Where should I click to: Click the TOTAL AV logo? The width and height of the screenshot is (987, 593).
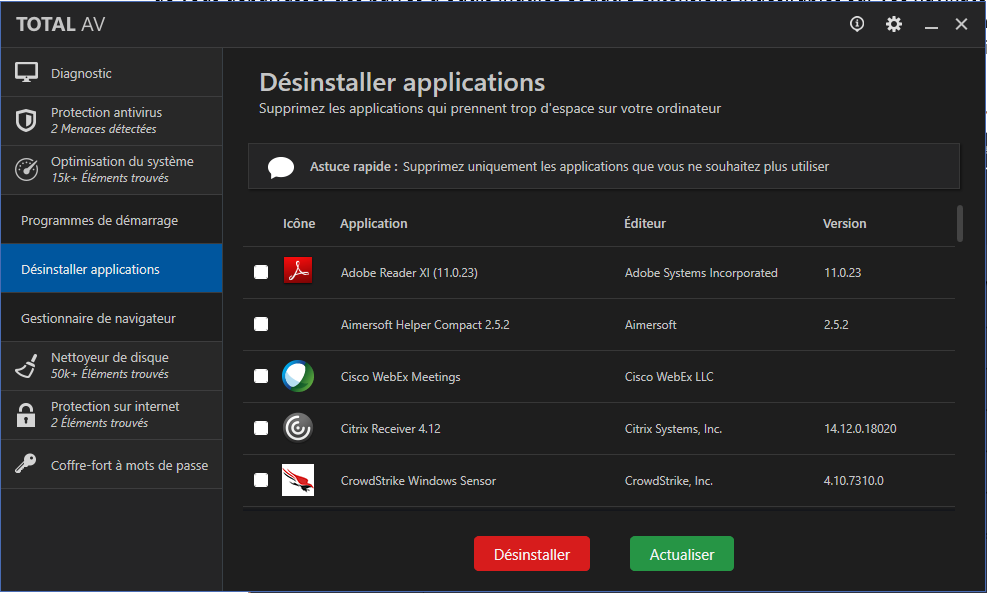click(x=60, y=25)
